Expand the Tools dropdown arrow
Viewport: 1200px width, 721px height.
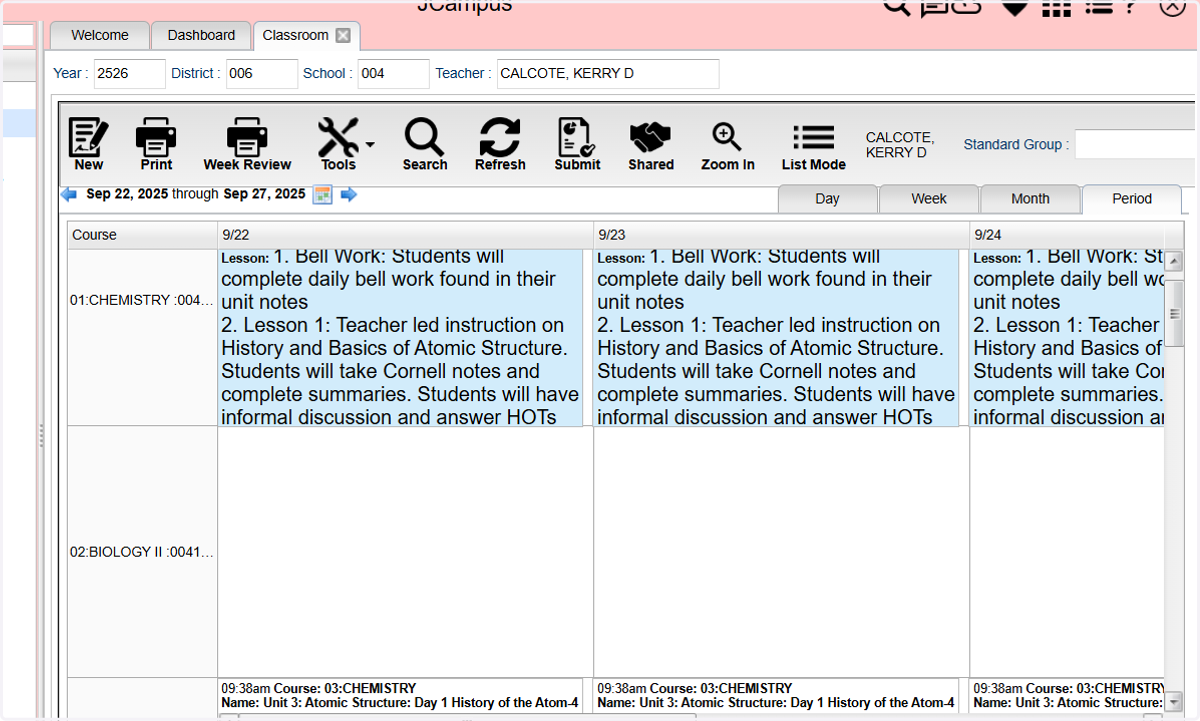click(370, 144)
